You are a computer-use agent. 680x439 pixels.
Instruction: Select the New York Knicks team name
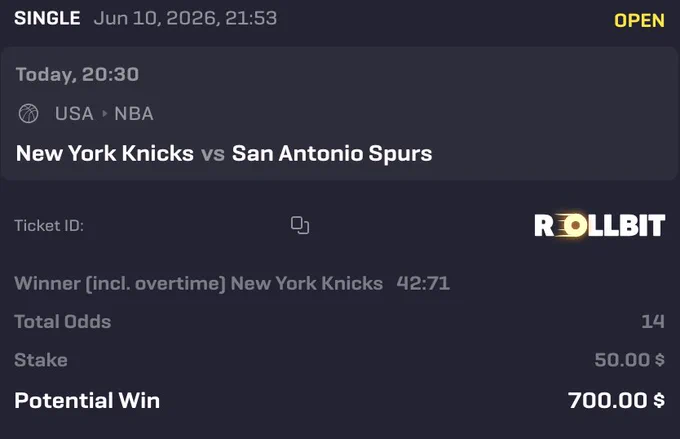105,153
